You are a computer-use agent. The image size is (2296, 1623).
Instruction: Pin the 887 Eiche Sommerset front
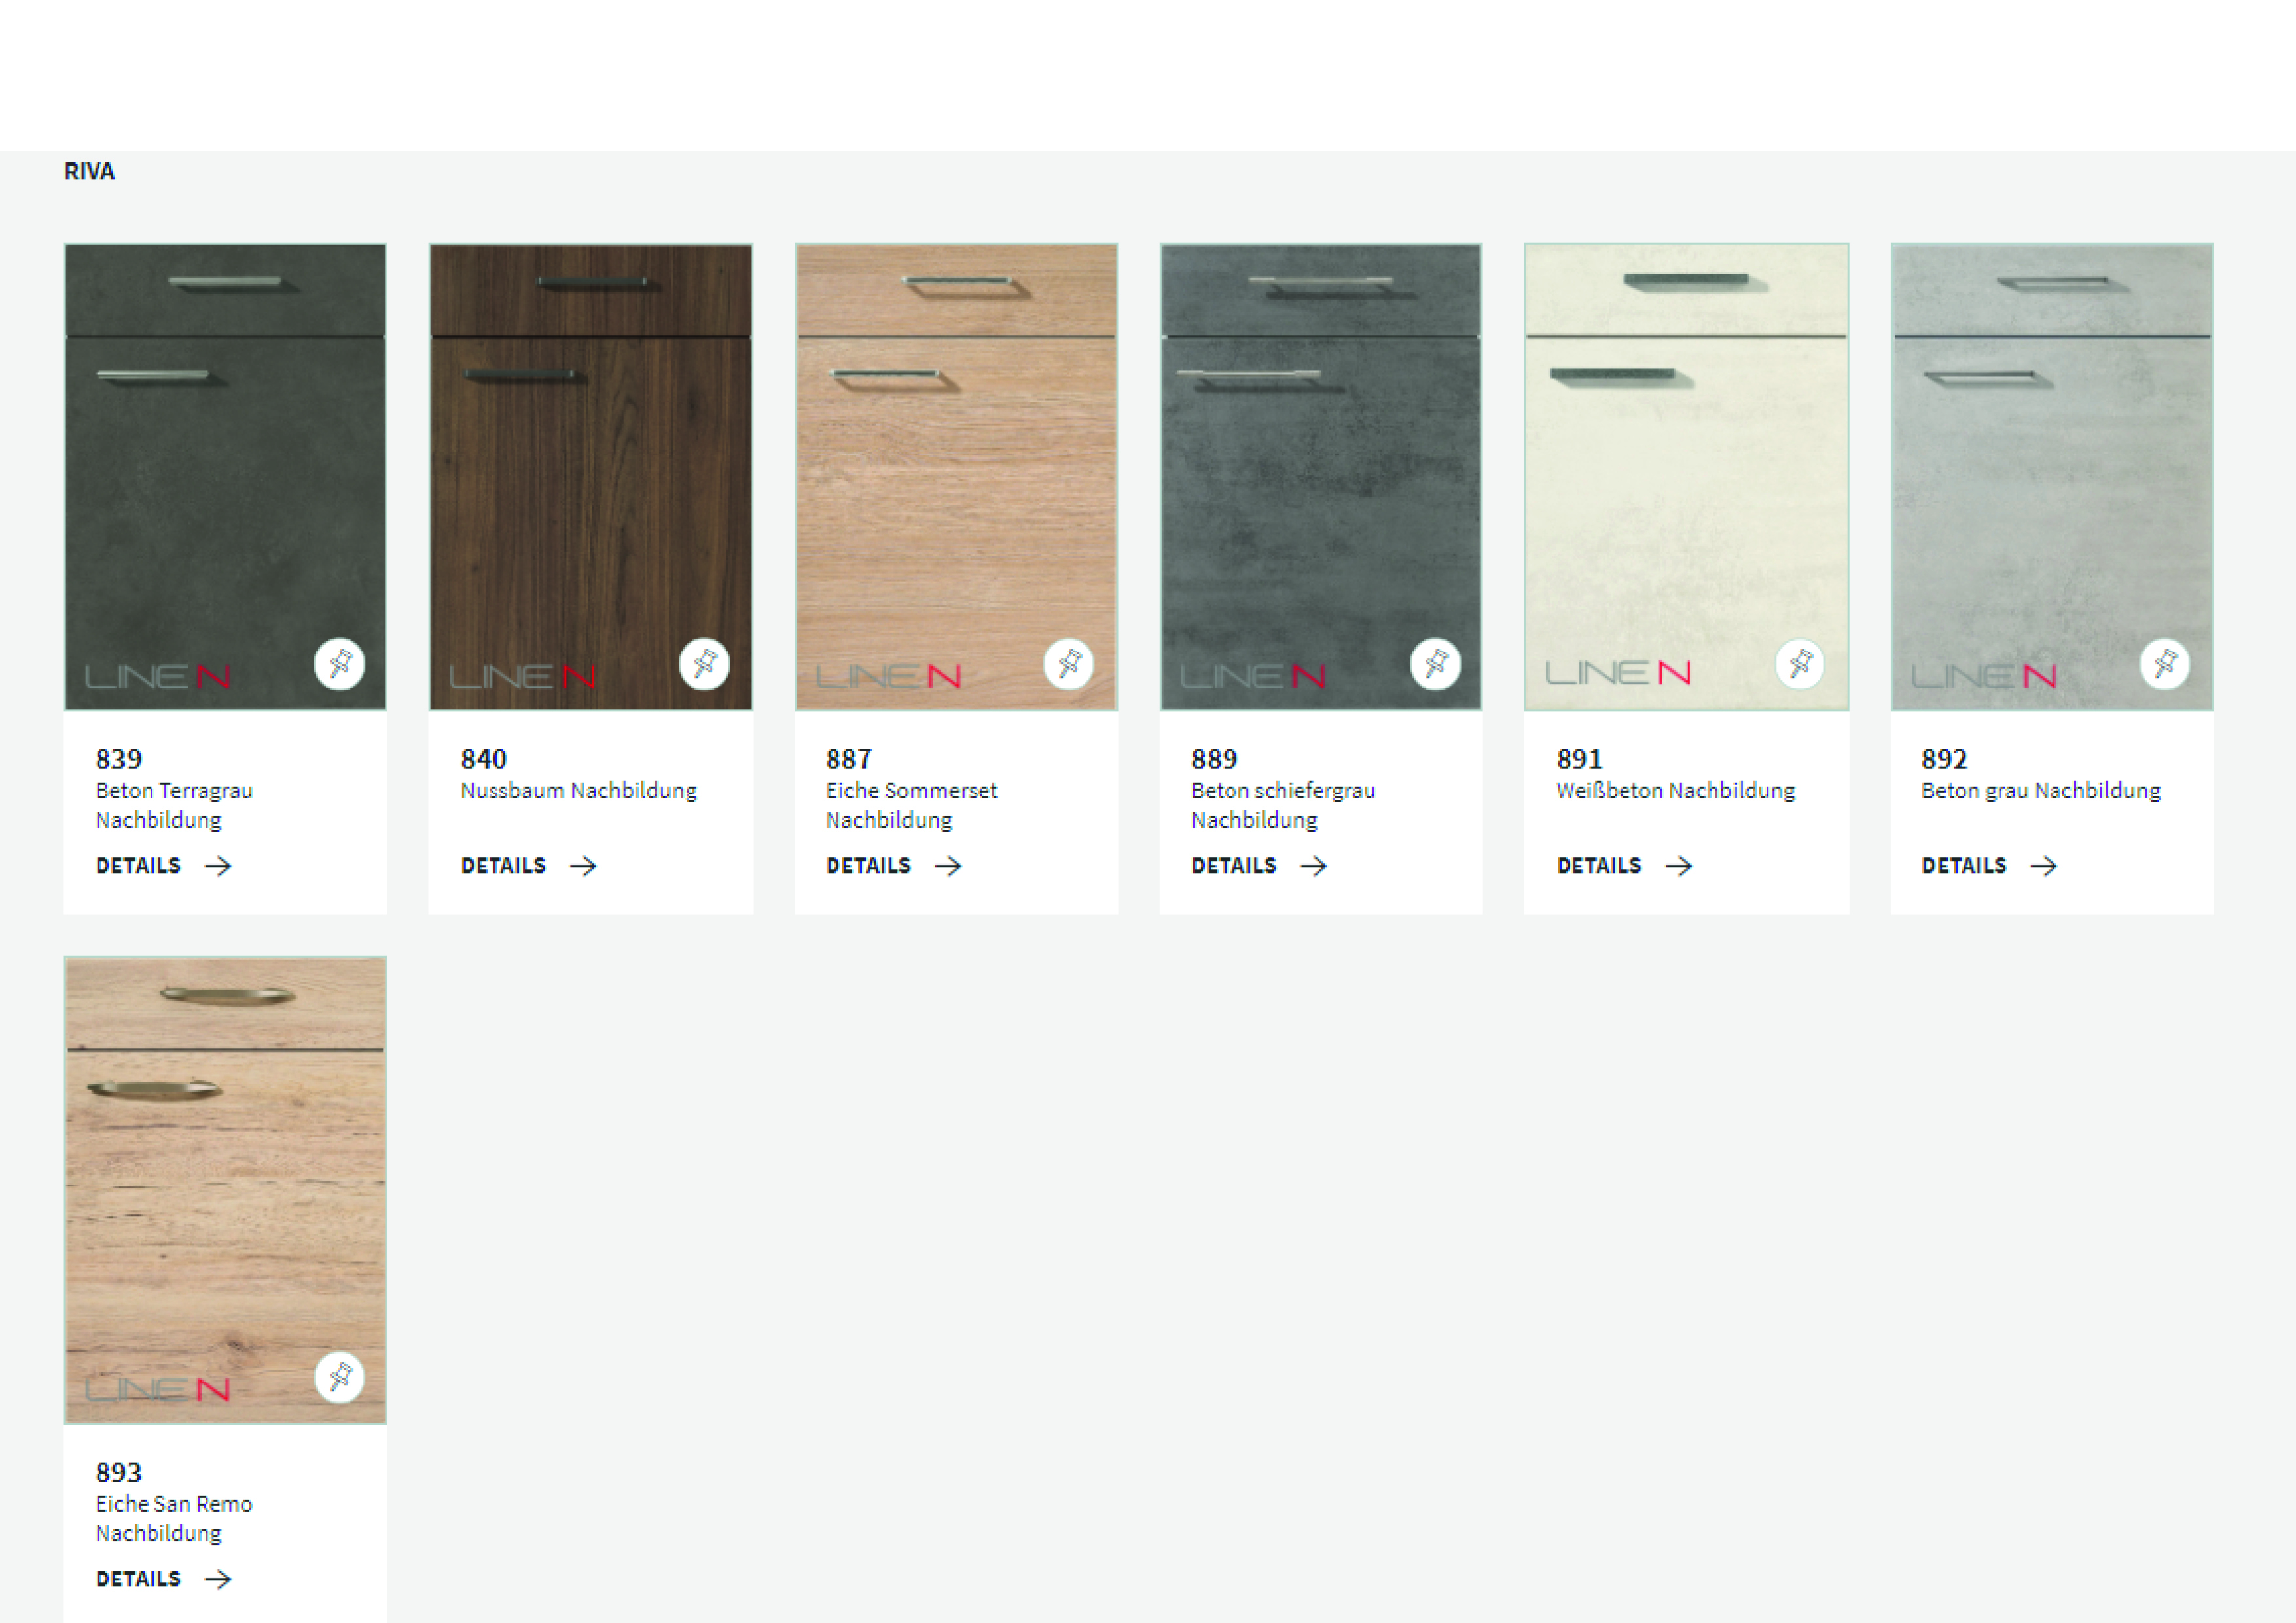point(1069,664)
